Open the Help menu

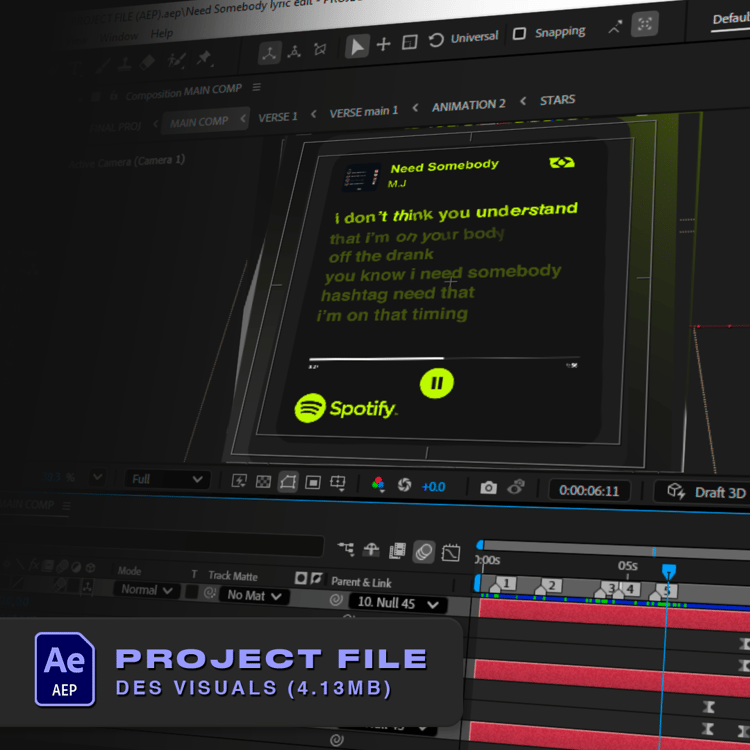coord(162,33)
